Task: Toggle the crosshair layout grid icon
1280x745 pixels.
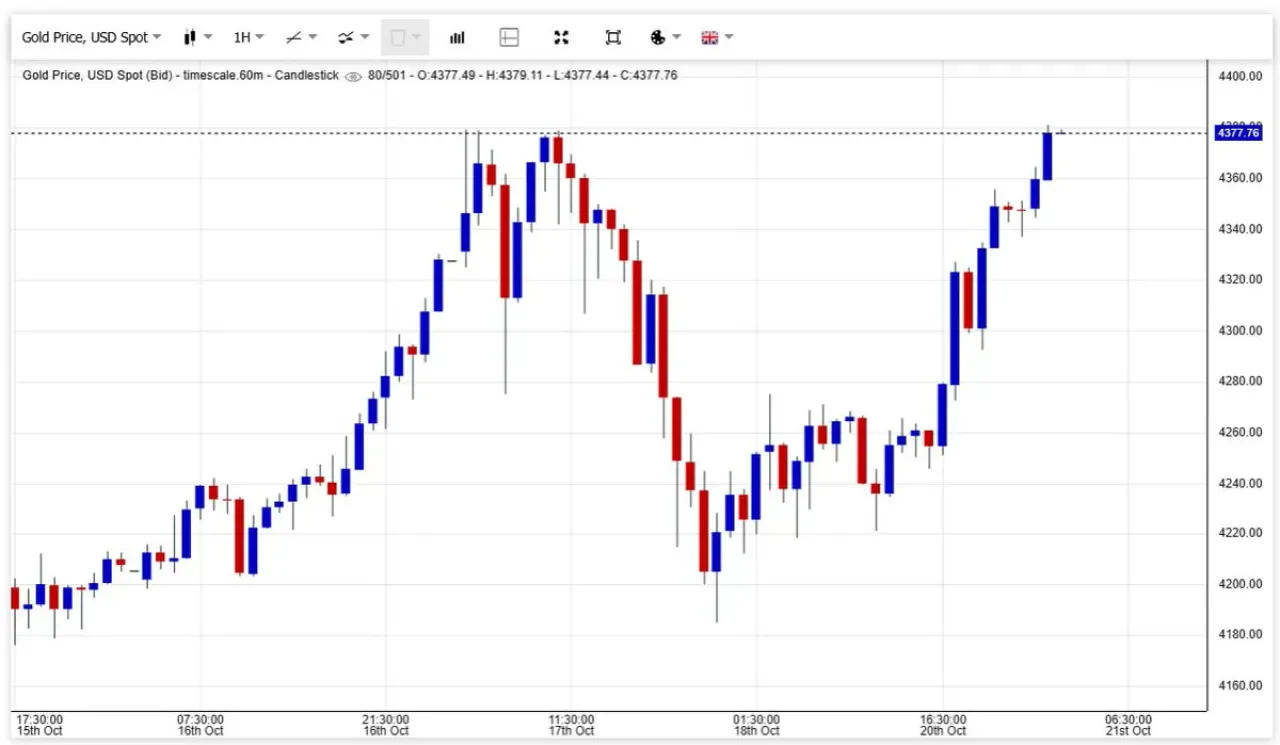Action: (x=509, y=38)
